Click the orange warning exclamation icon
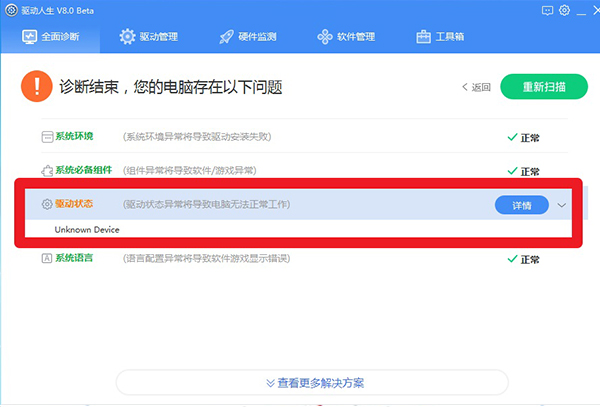This screenshot has width=600, height=407. (37, 86)
